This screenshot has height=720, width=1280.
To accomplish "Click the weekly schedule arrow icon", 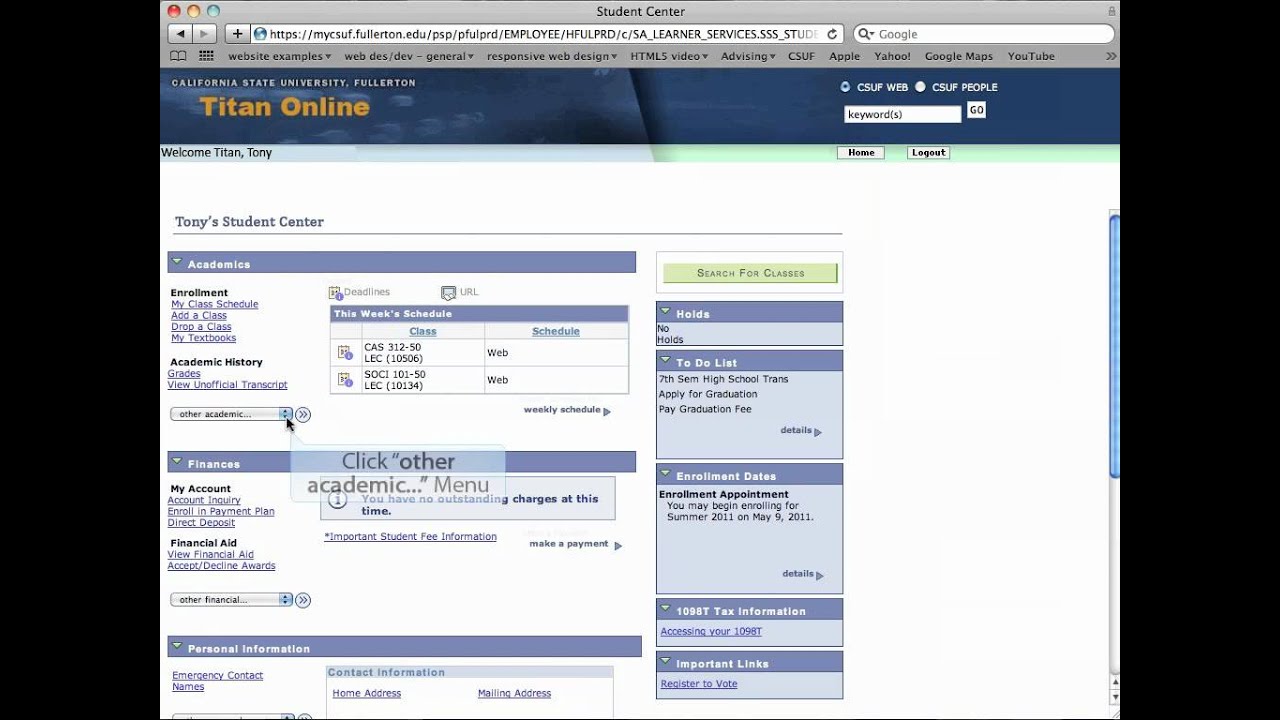I will click(x=606, y=411).
